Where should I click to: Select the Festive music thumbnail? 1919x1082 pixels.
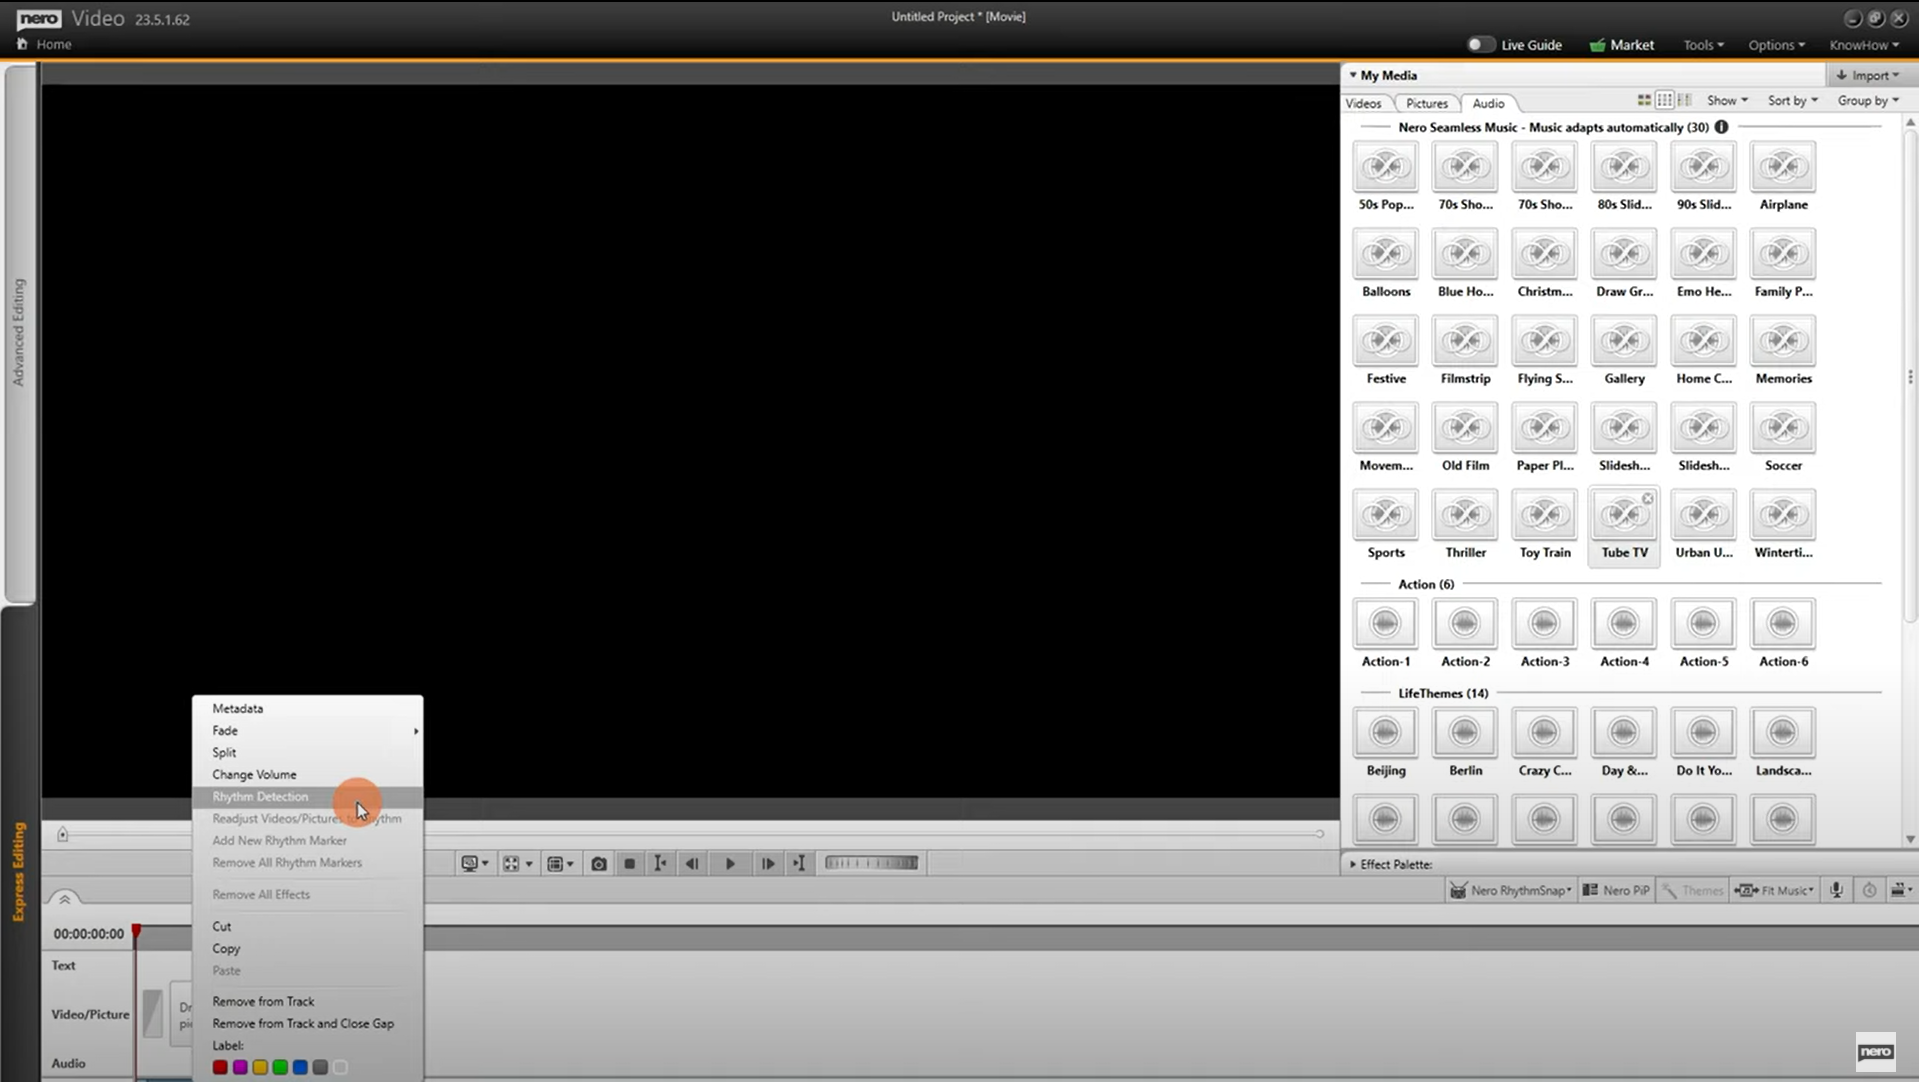tap(1385, 341)
